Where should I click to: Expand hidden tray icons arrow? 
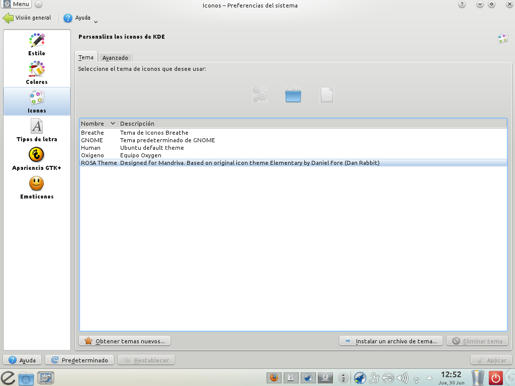430,378
